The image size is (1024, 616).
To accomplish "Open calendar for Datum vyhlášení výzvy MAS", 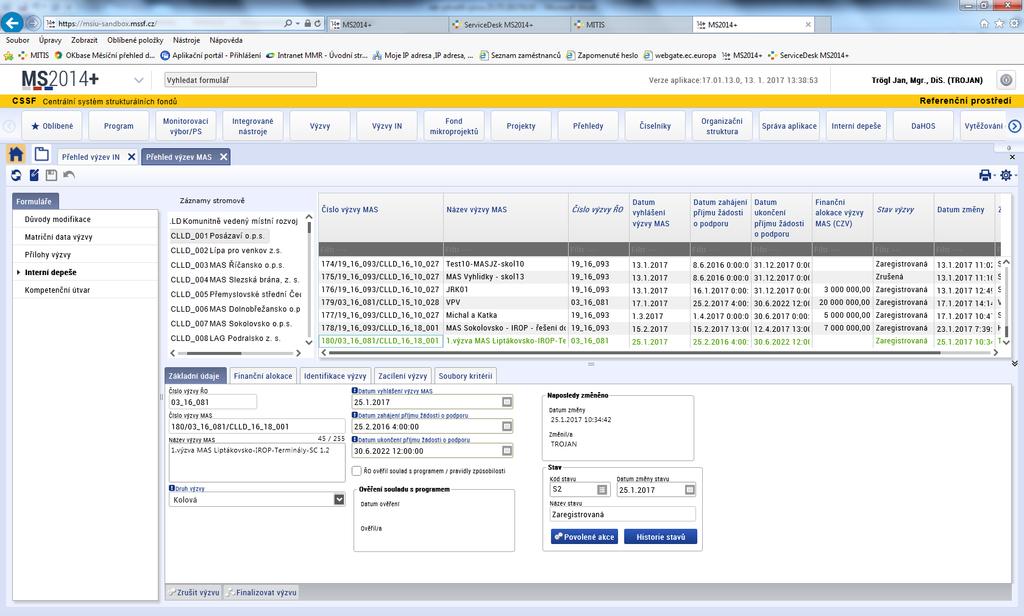I will coord(507,402).
